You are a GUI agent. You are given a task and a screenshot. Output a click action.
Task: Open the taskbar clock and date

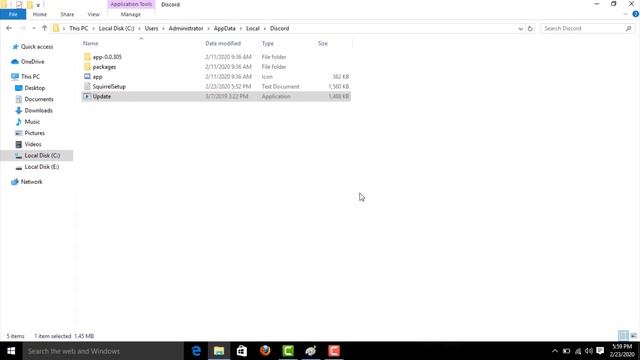point(622,351)
